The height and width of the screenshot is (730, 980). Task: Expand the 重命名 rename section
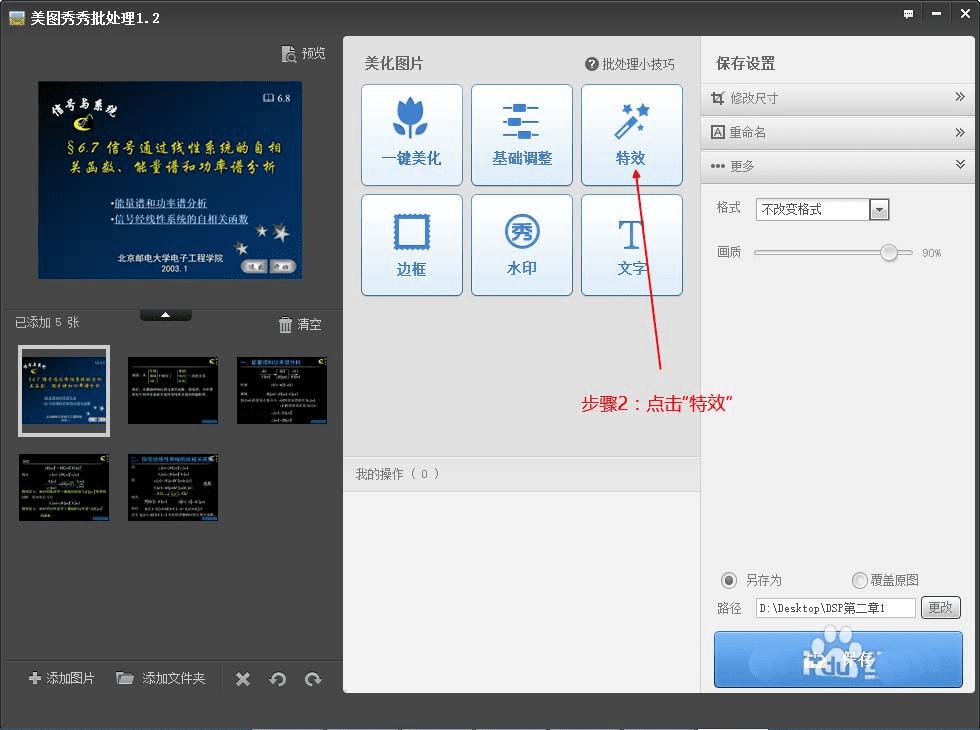click(x=838, y=132)
